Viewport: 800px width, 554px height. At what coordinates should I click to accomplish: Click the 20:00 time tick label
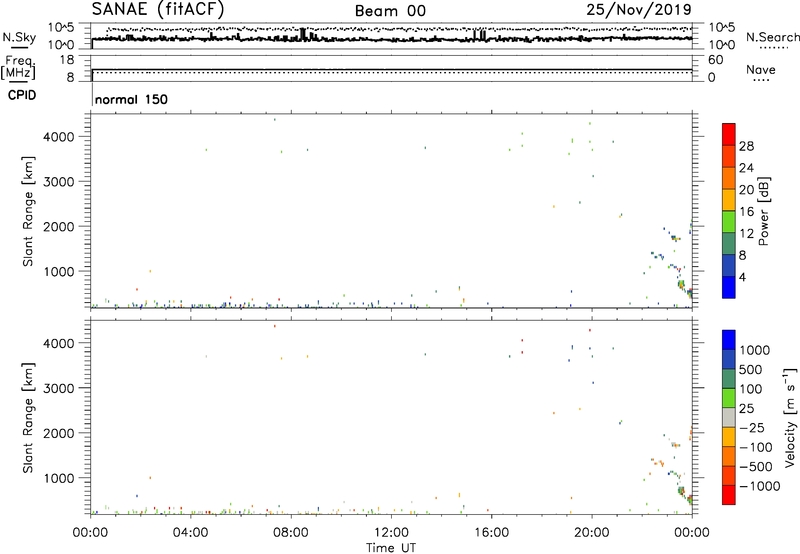(x=591, y=533)
